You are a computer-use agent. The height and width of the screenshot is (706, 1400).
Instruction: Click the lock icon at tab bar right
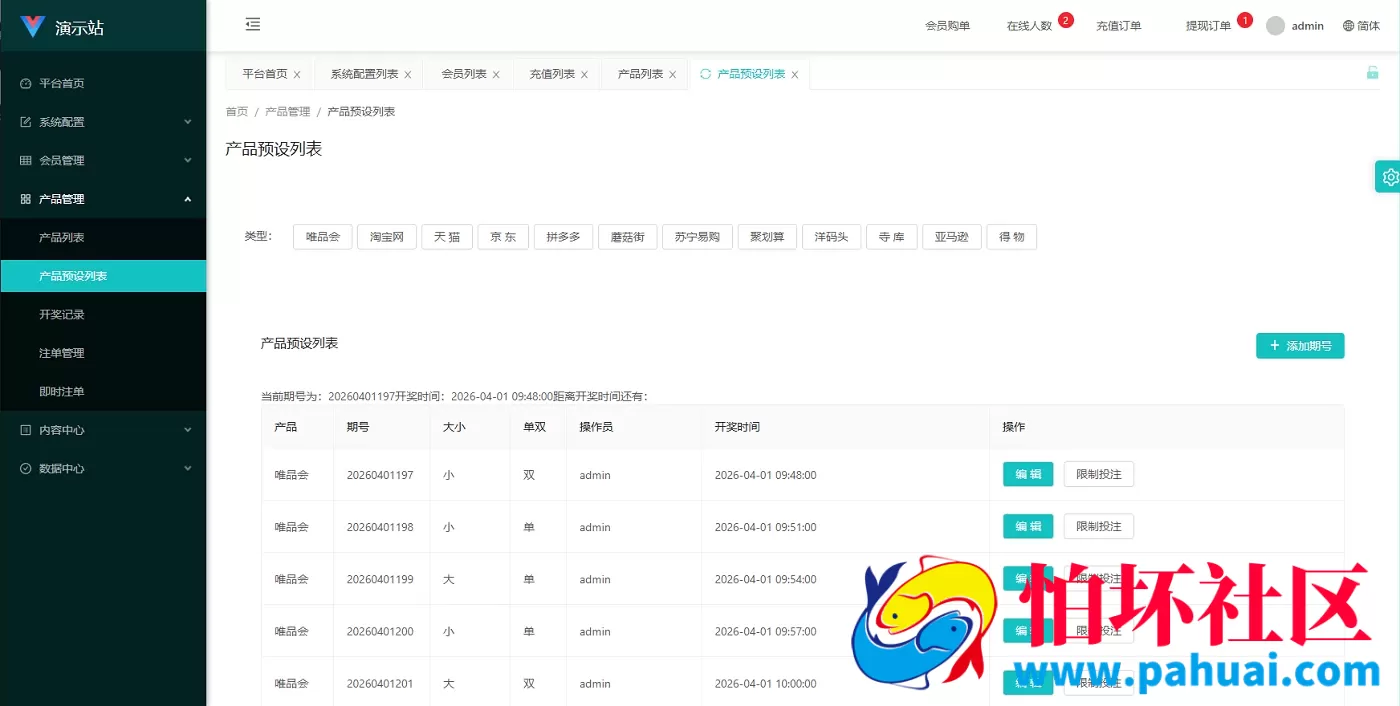1373,72
